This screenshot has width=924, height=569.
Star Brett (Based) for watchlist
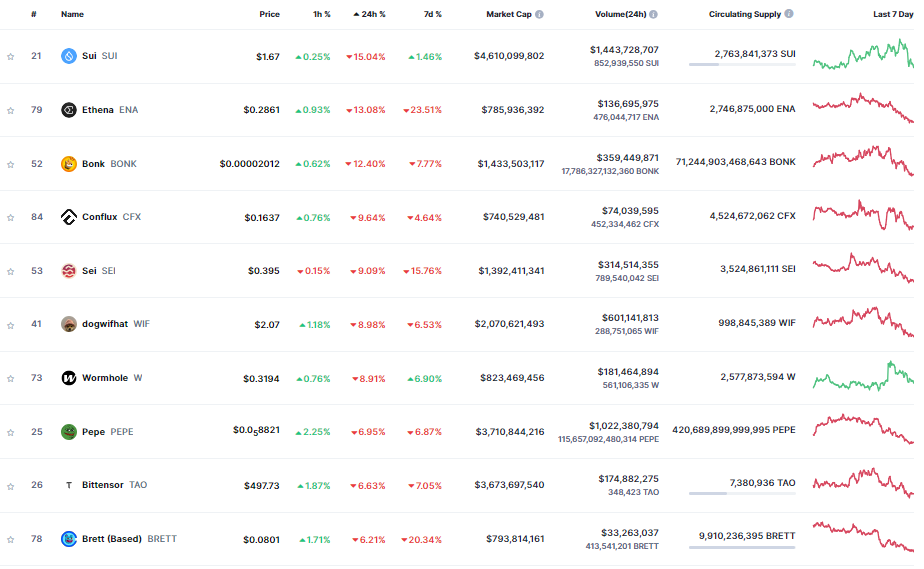(11, 540)
